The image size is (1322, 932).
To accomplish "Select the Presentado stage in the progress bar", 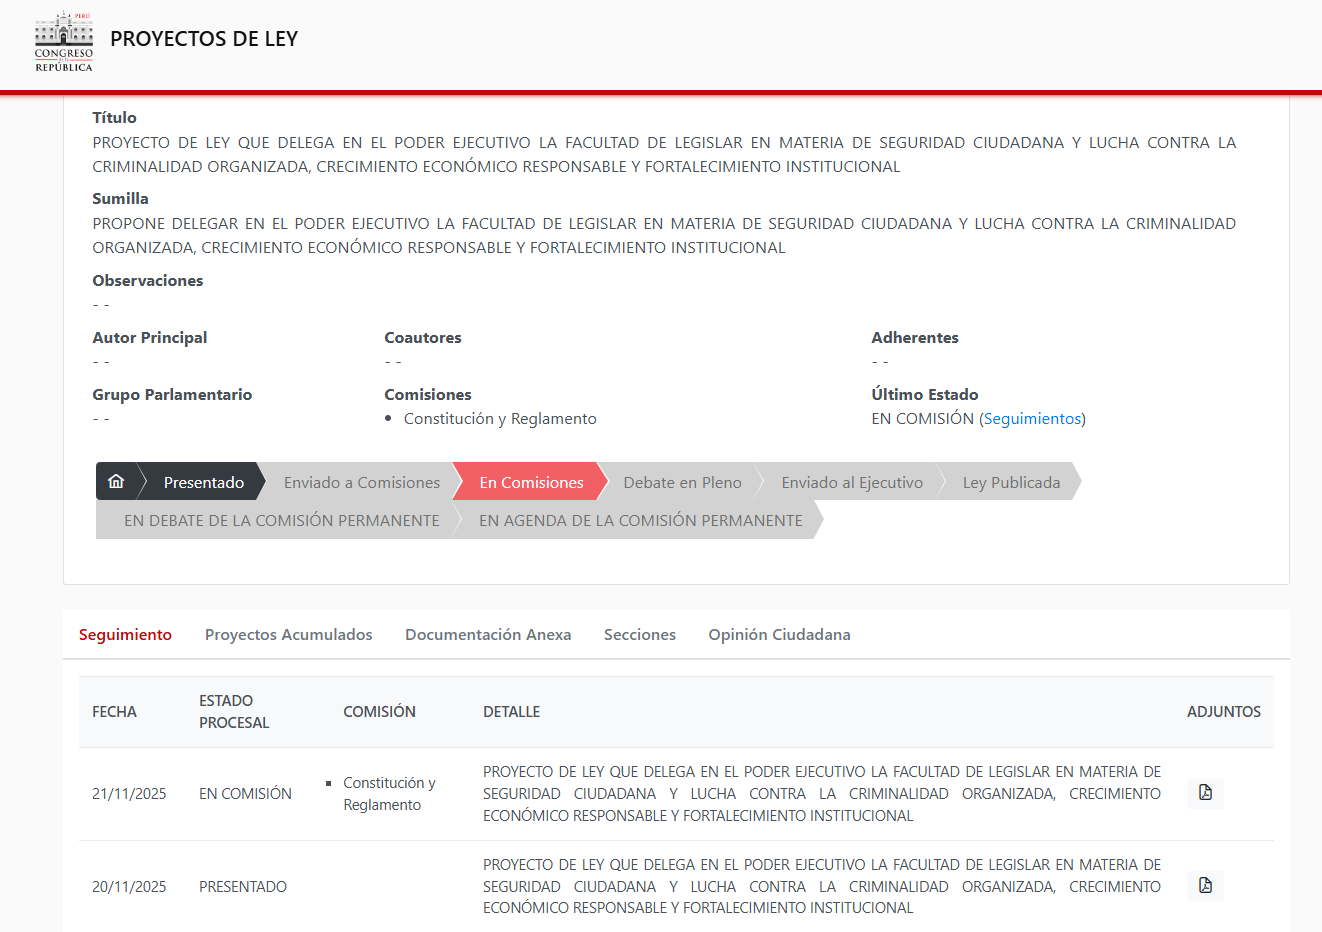I will point(203,481).
